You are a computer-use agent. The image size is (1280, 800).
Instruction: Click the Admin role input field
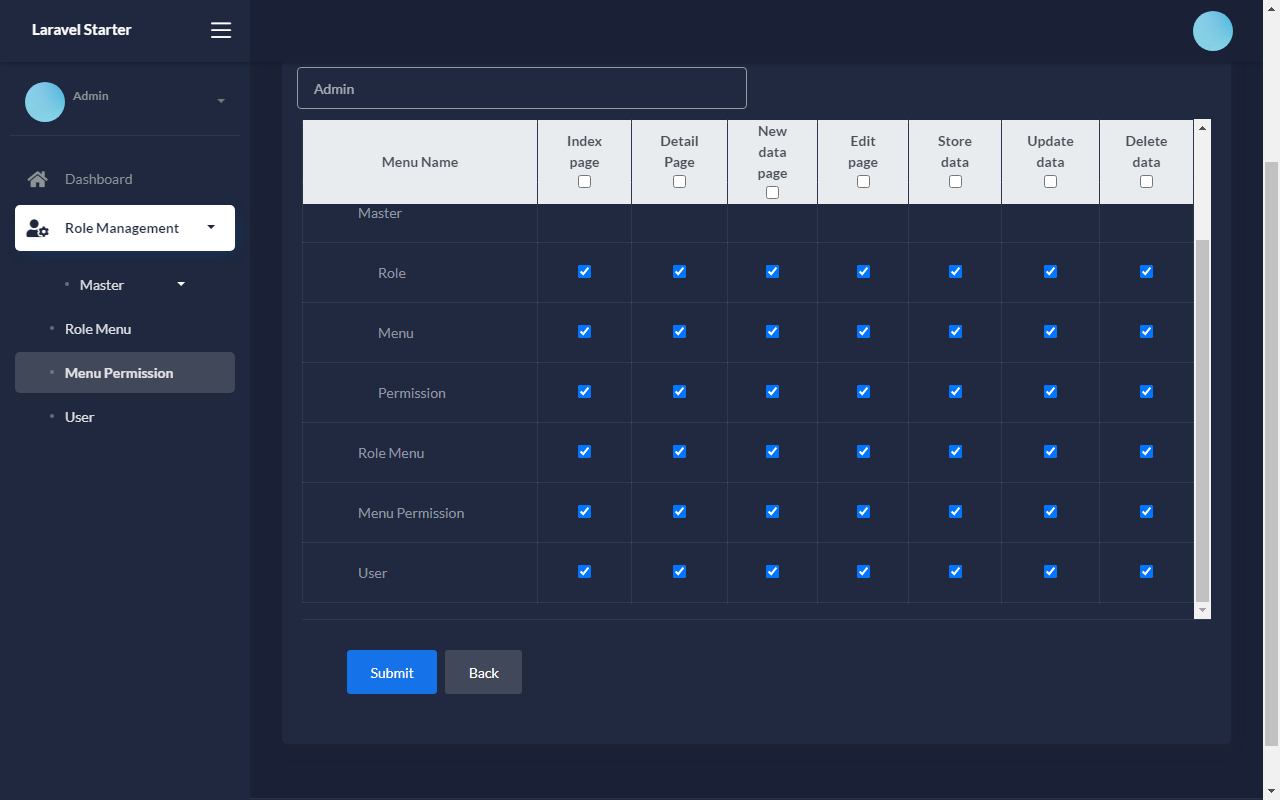pyautogui.click(x=522, y=88)
